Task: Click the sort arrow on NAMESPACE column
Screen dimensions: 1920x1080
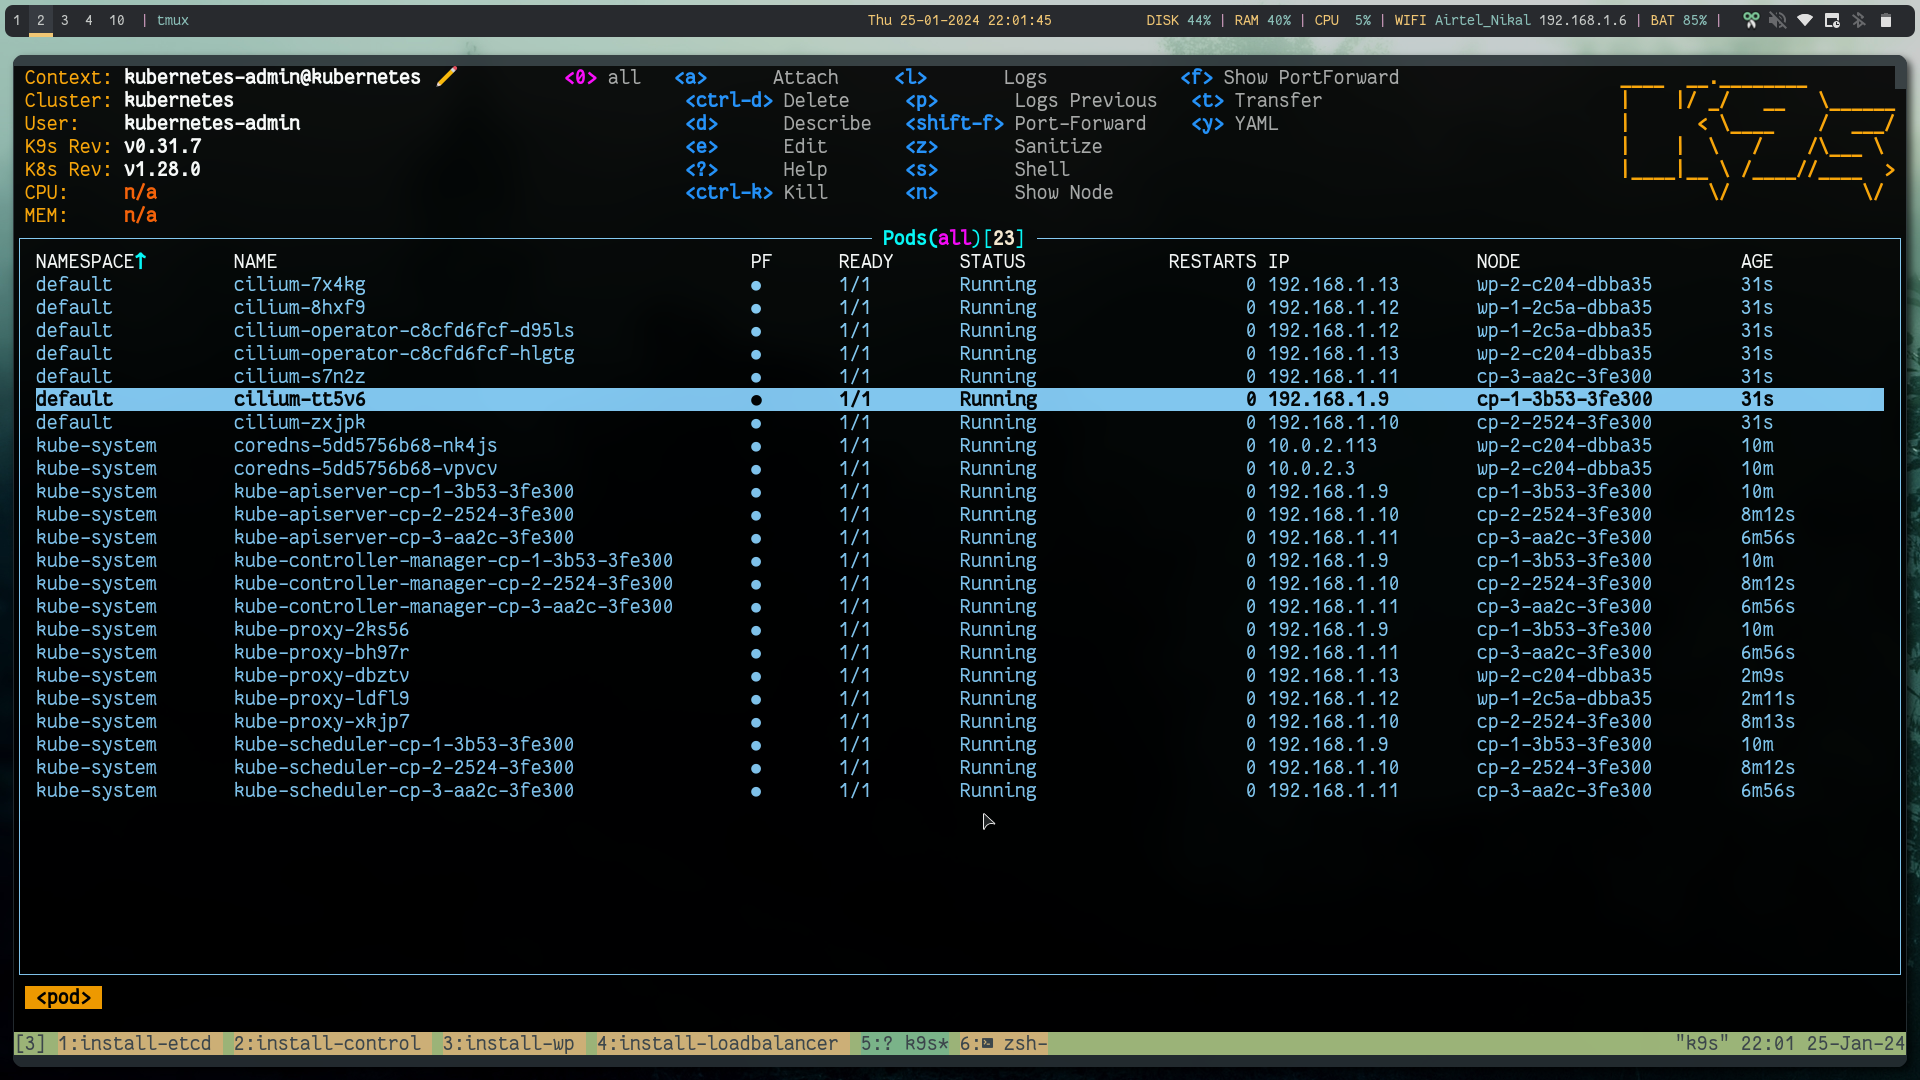Action: (141, 261)
